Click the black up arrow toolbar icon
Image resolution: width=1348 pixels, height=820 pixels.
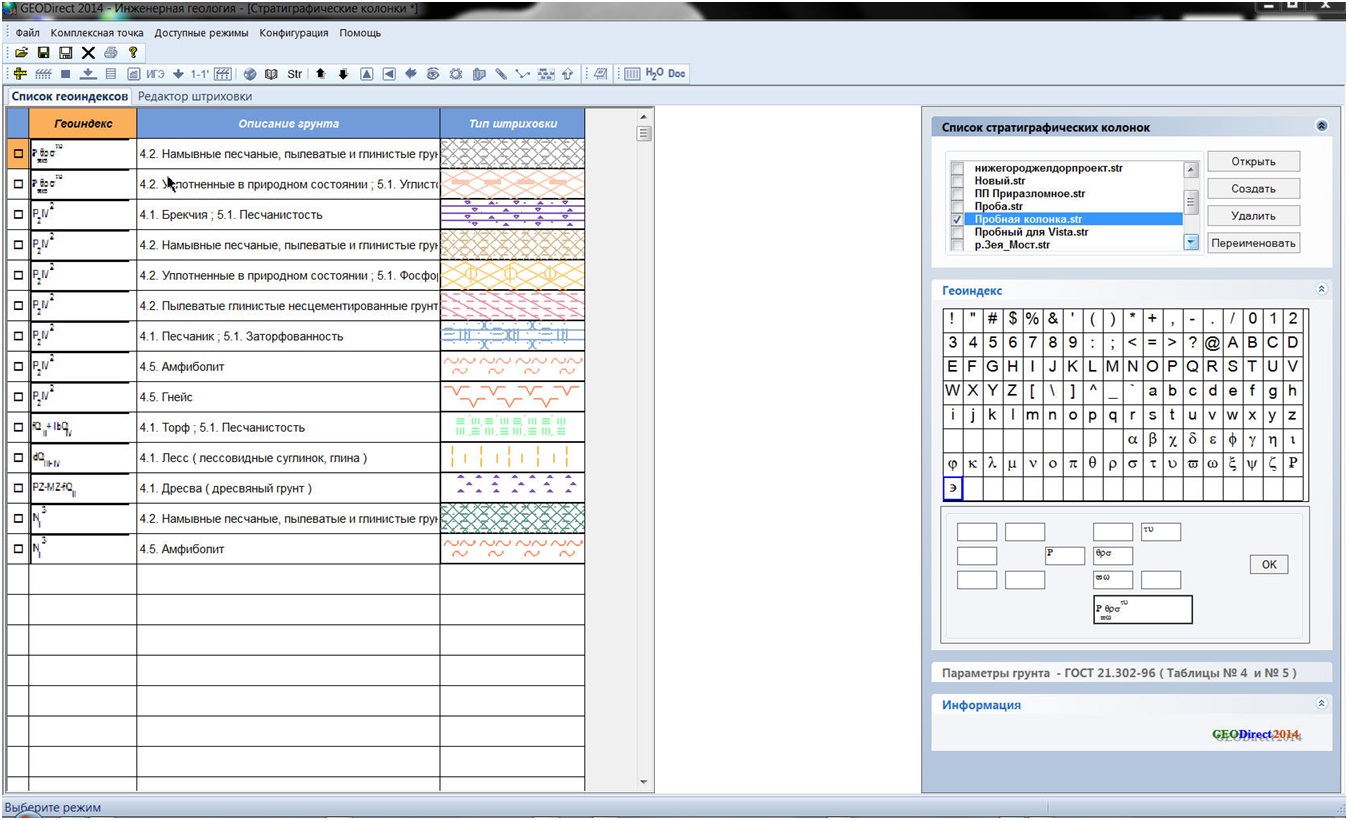coord(321,74)
